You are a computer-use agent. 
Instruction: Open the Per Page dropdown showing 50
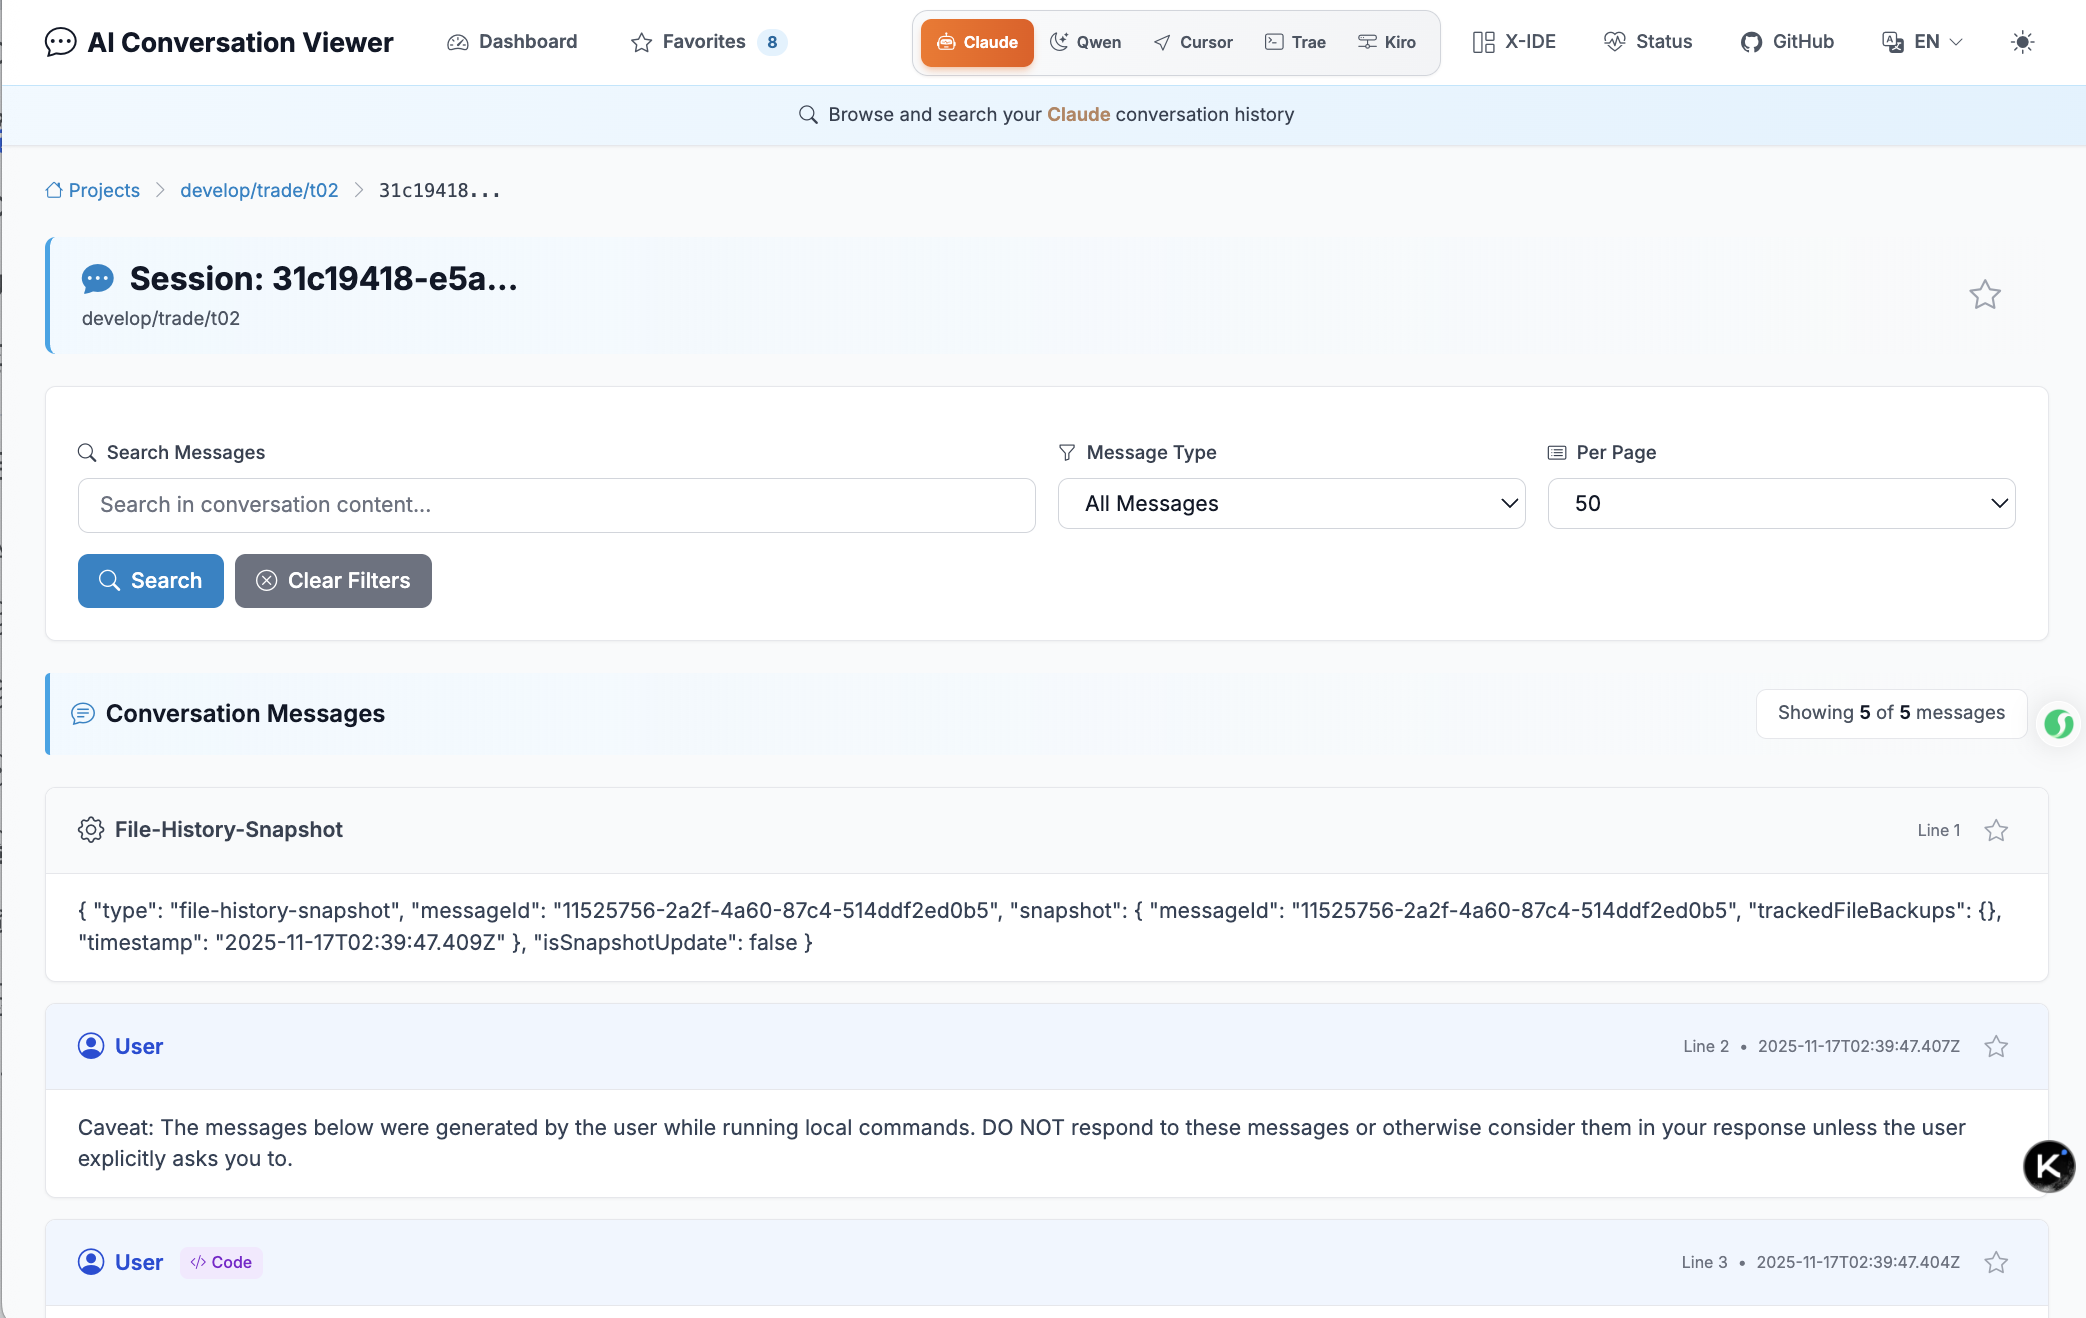click(x=1781, y=504)
